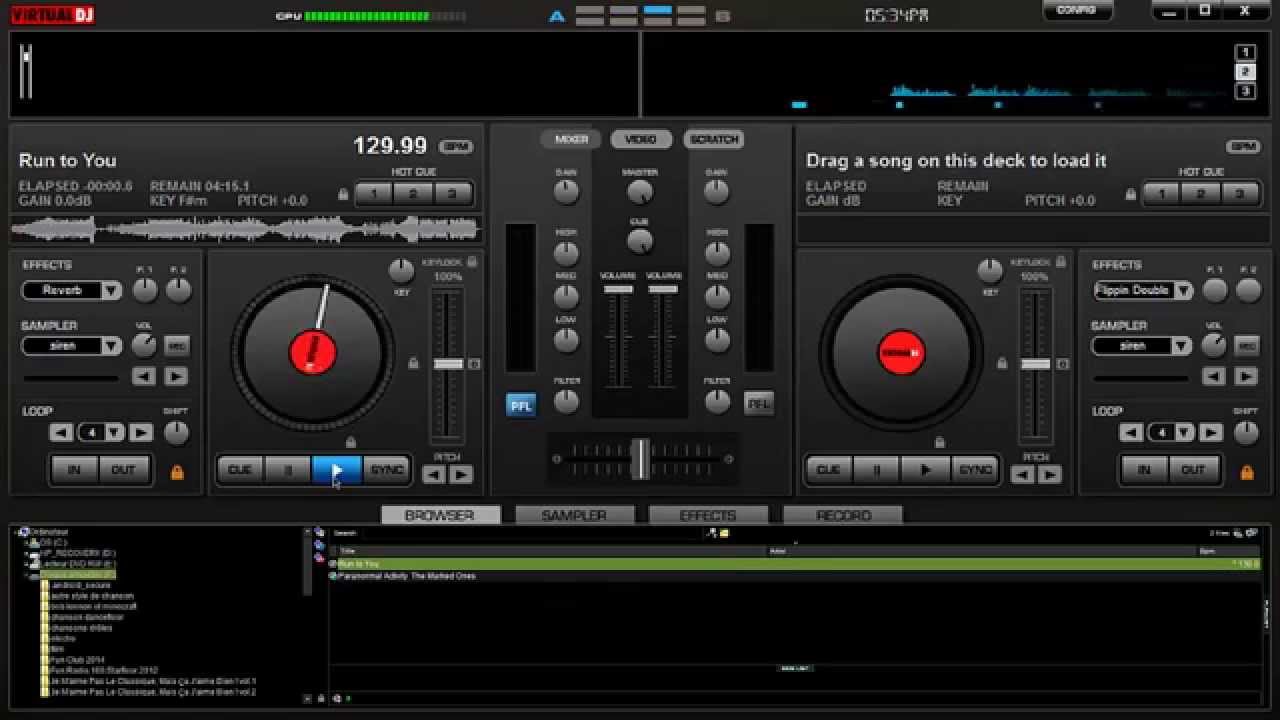
Task: Halve the left deck loop length
Action: (x=62, y=433)
